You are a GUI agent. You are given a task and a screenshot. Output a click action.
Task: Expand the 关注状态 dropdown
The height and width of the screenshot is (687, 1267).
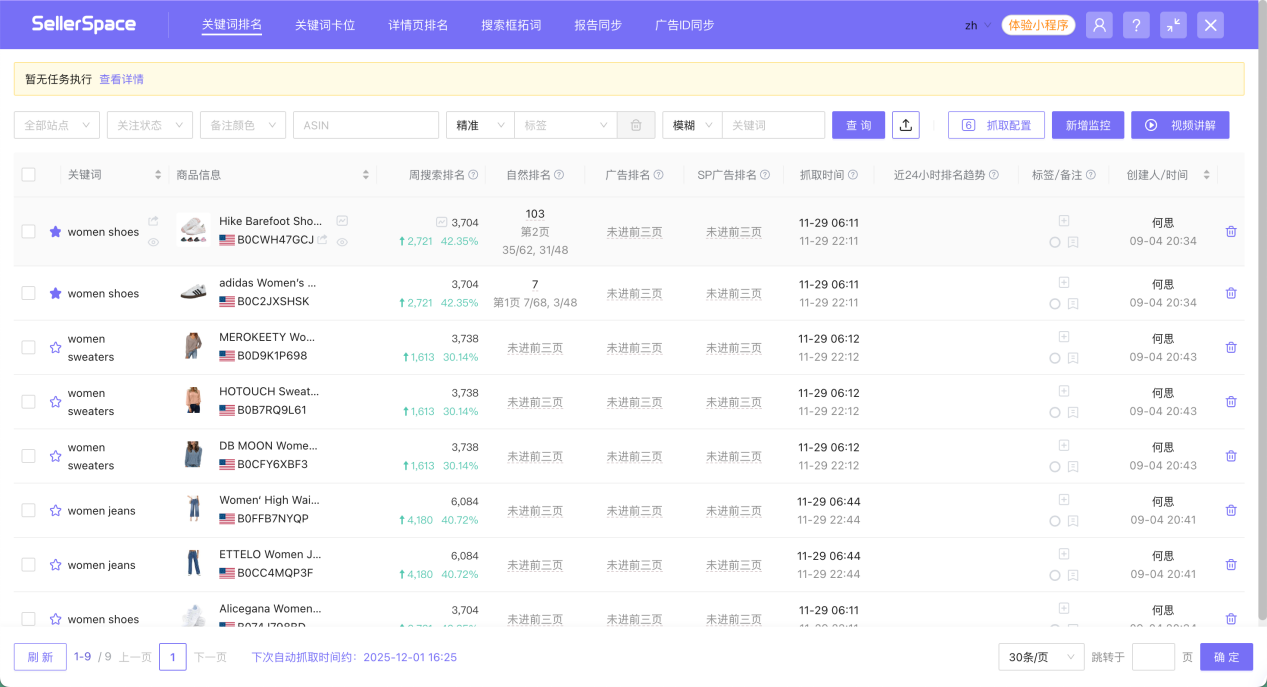(x=147, y=124)
